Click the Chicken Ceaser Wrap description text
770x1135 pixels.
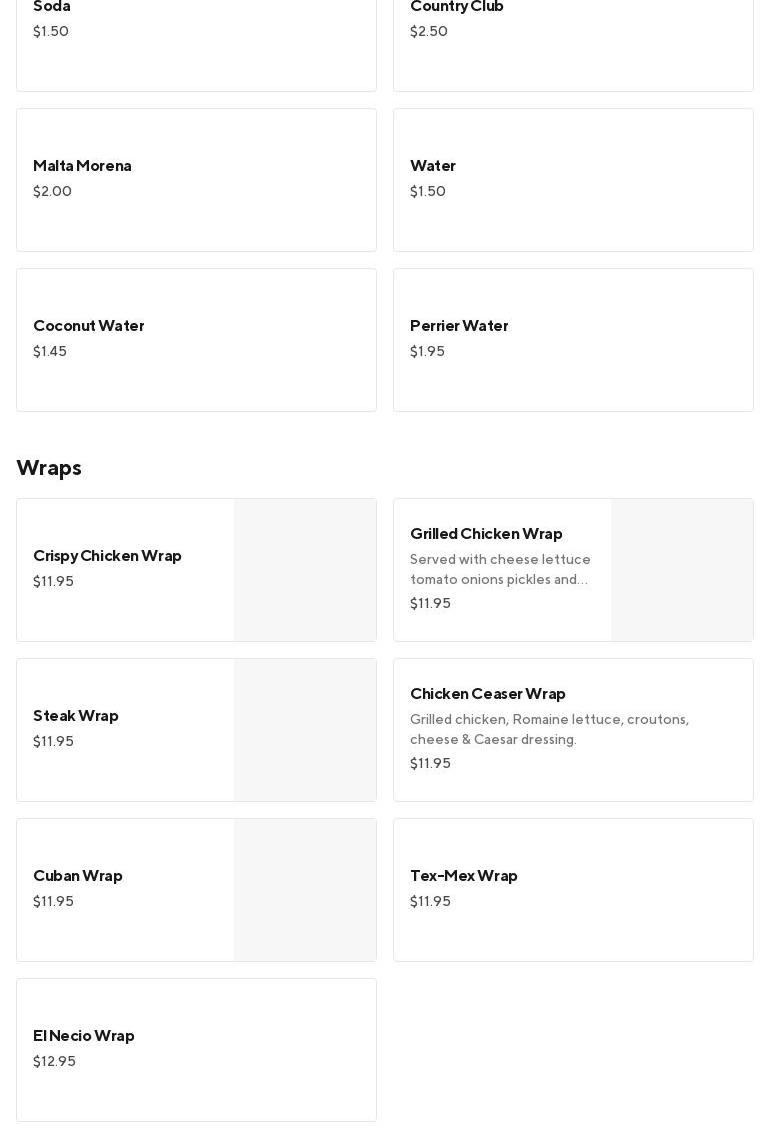[550, 729]
